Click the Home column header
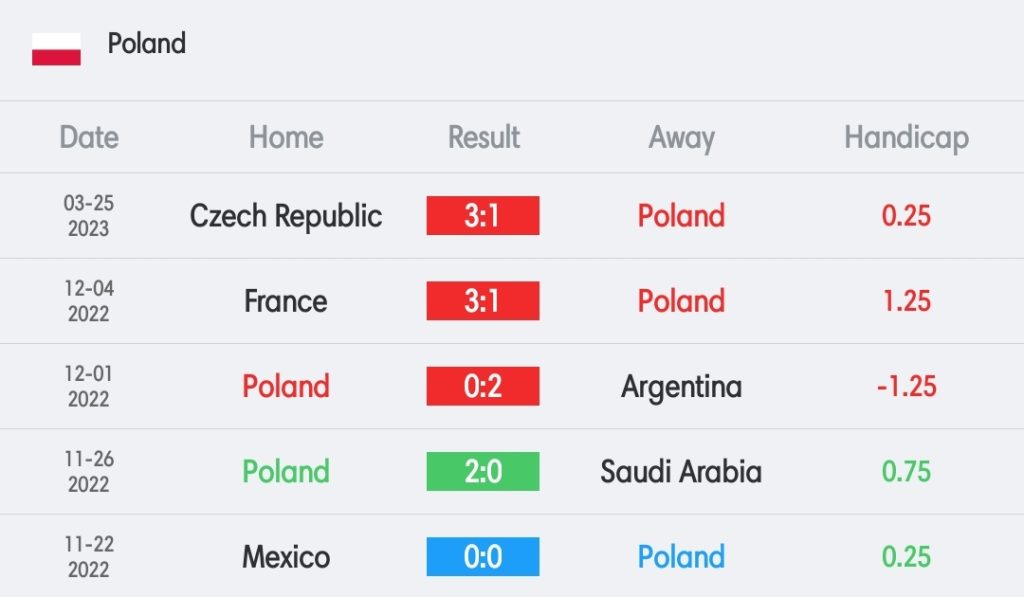Screen dimensions: 1024x597 click(286, 137)
